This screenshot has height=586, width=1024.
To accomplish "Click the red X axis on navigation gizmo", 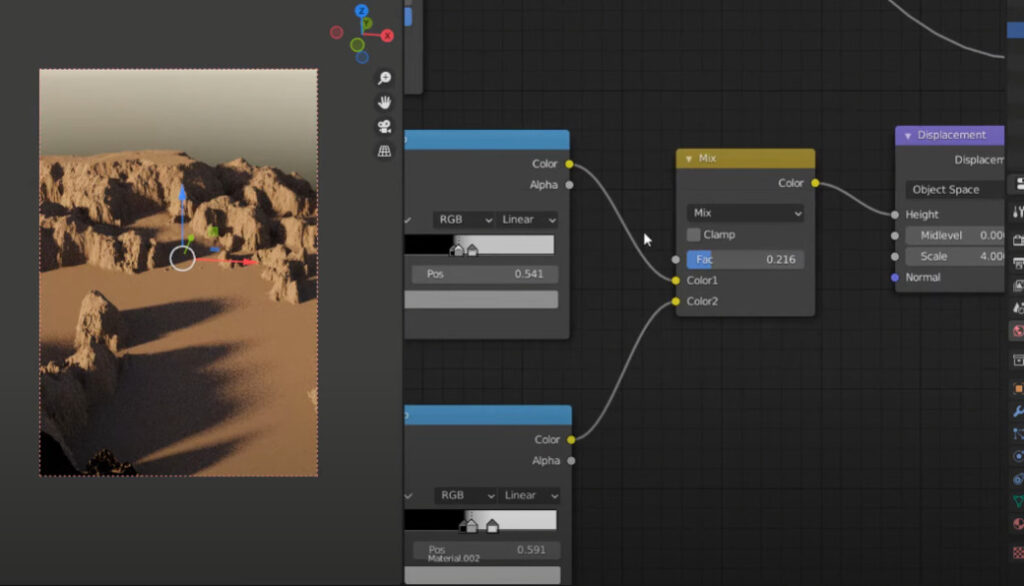I will 387,35.
